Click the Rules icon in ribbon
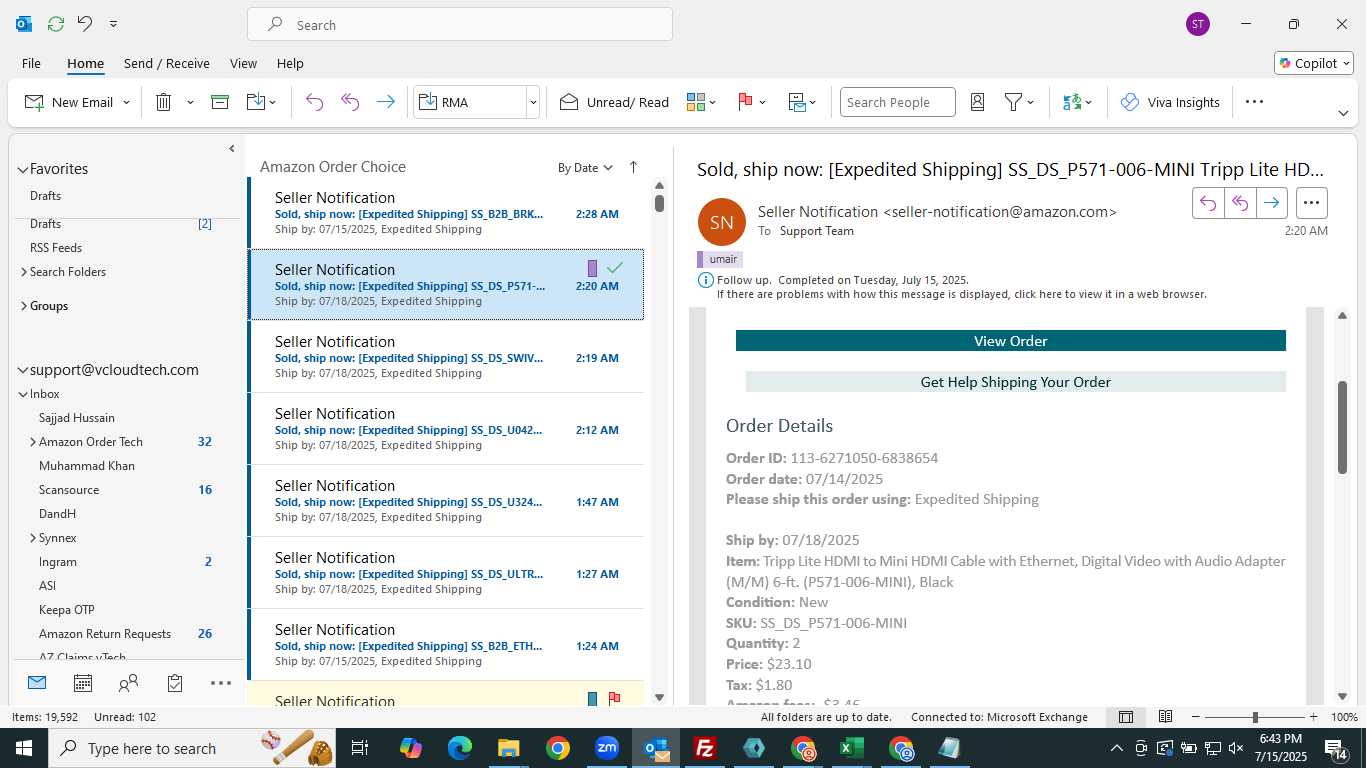Image resolution: width=1366 pixels, height=768 pixels. (x=802, y=102)
